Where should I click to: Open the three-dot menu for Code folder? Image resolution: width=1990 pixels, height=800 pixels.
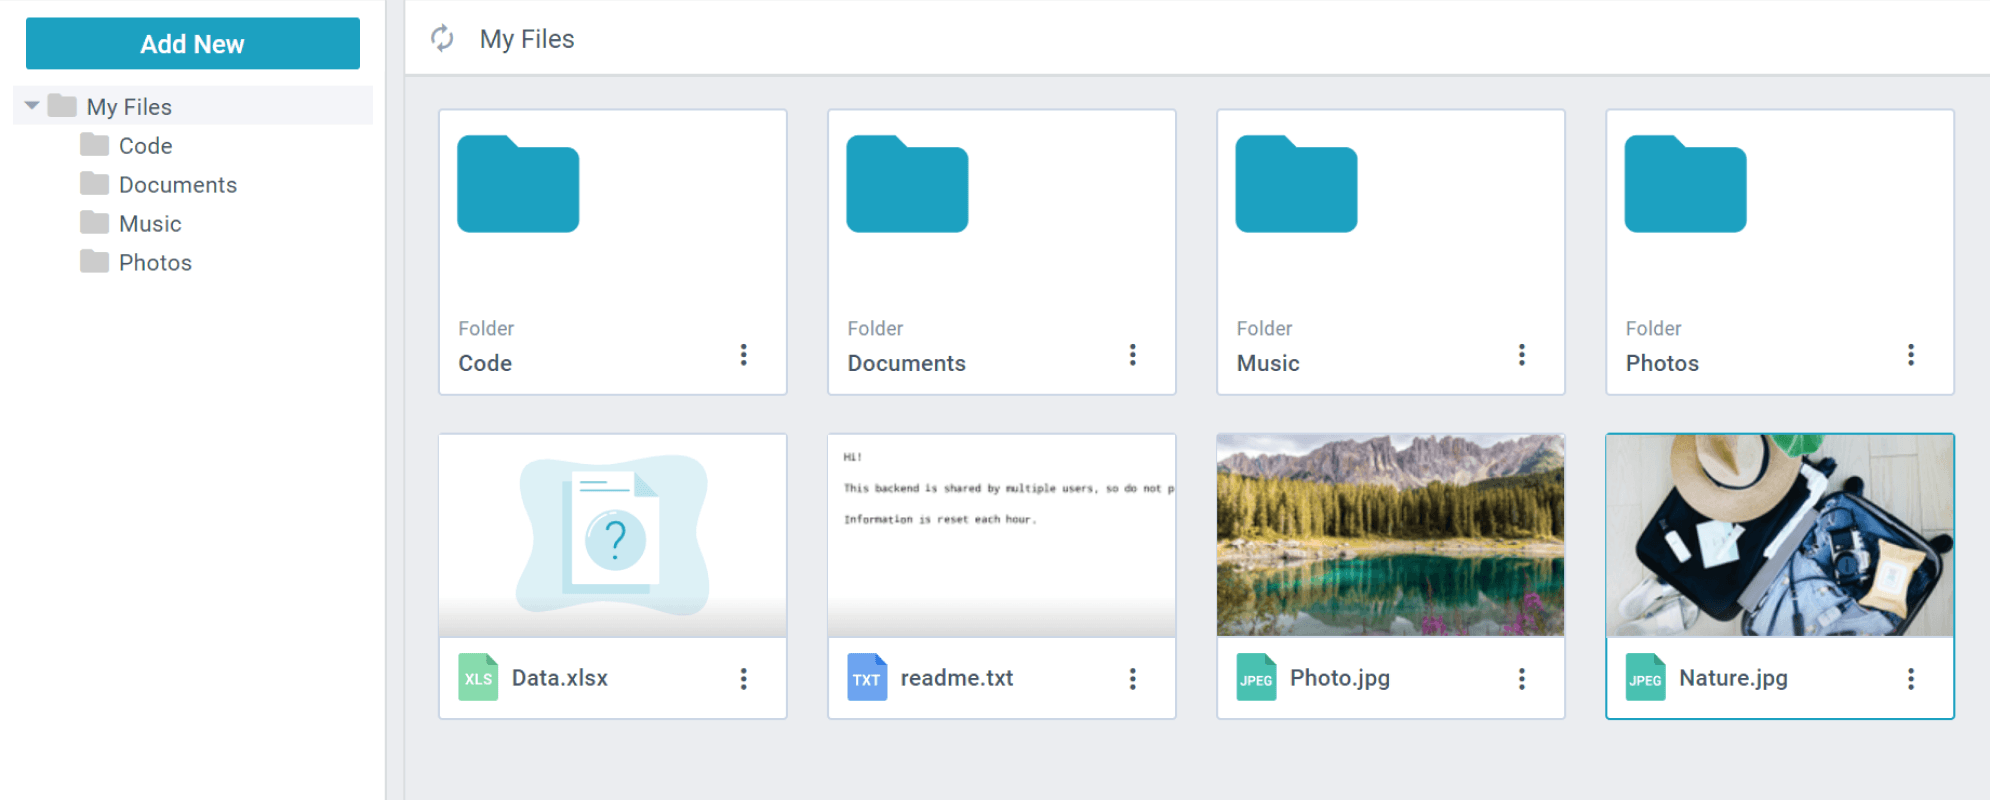point(743,355)
